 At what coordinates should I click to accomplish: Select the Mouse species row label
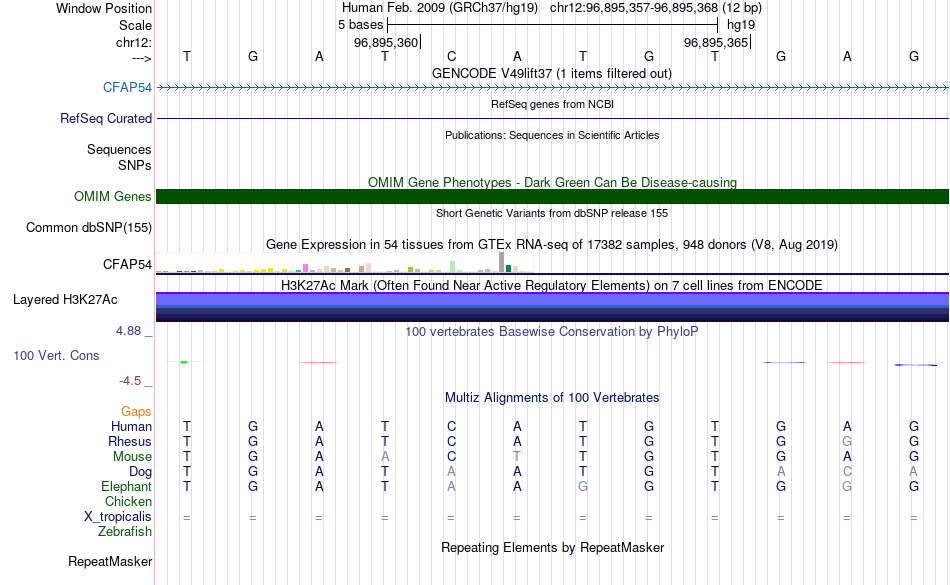132,457
